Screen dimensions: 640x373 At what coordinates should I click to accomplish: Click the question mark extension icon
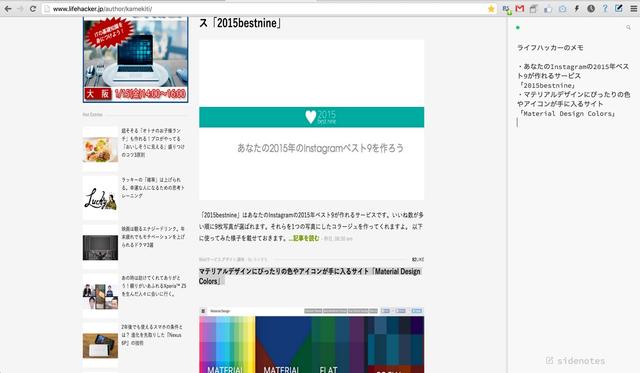(605, 9)
